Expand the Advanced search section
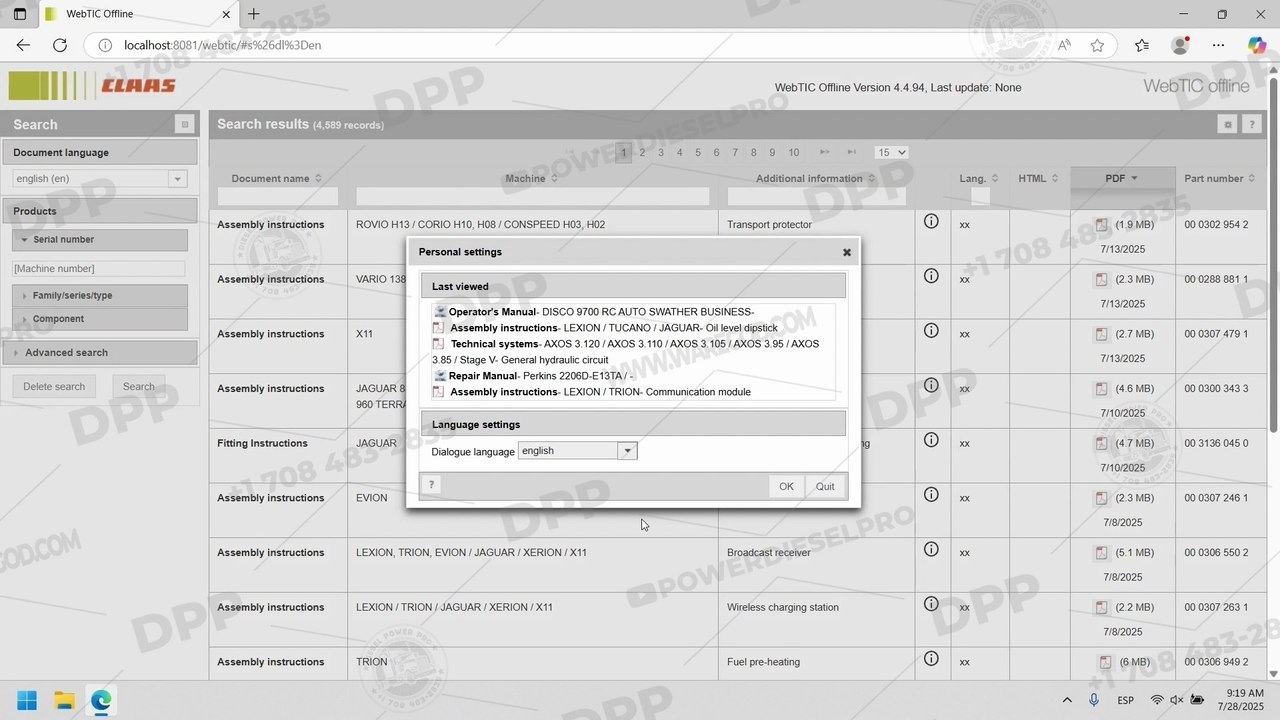This screenshot has width=1280, height=720. (x=100, y=352)
